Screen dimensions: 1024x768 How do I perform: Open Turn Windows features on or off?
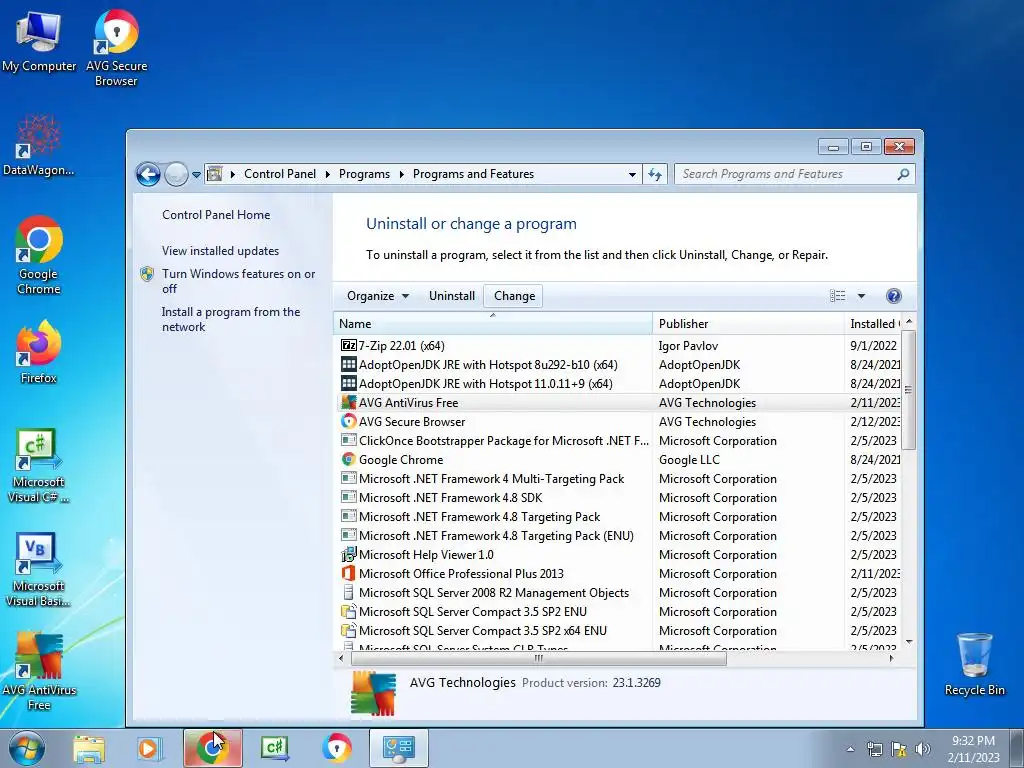click(x=238, y=281)
